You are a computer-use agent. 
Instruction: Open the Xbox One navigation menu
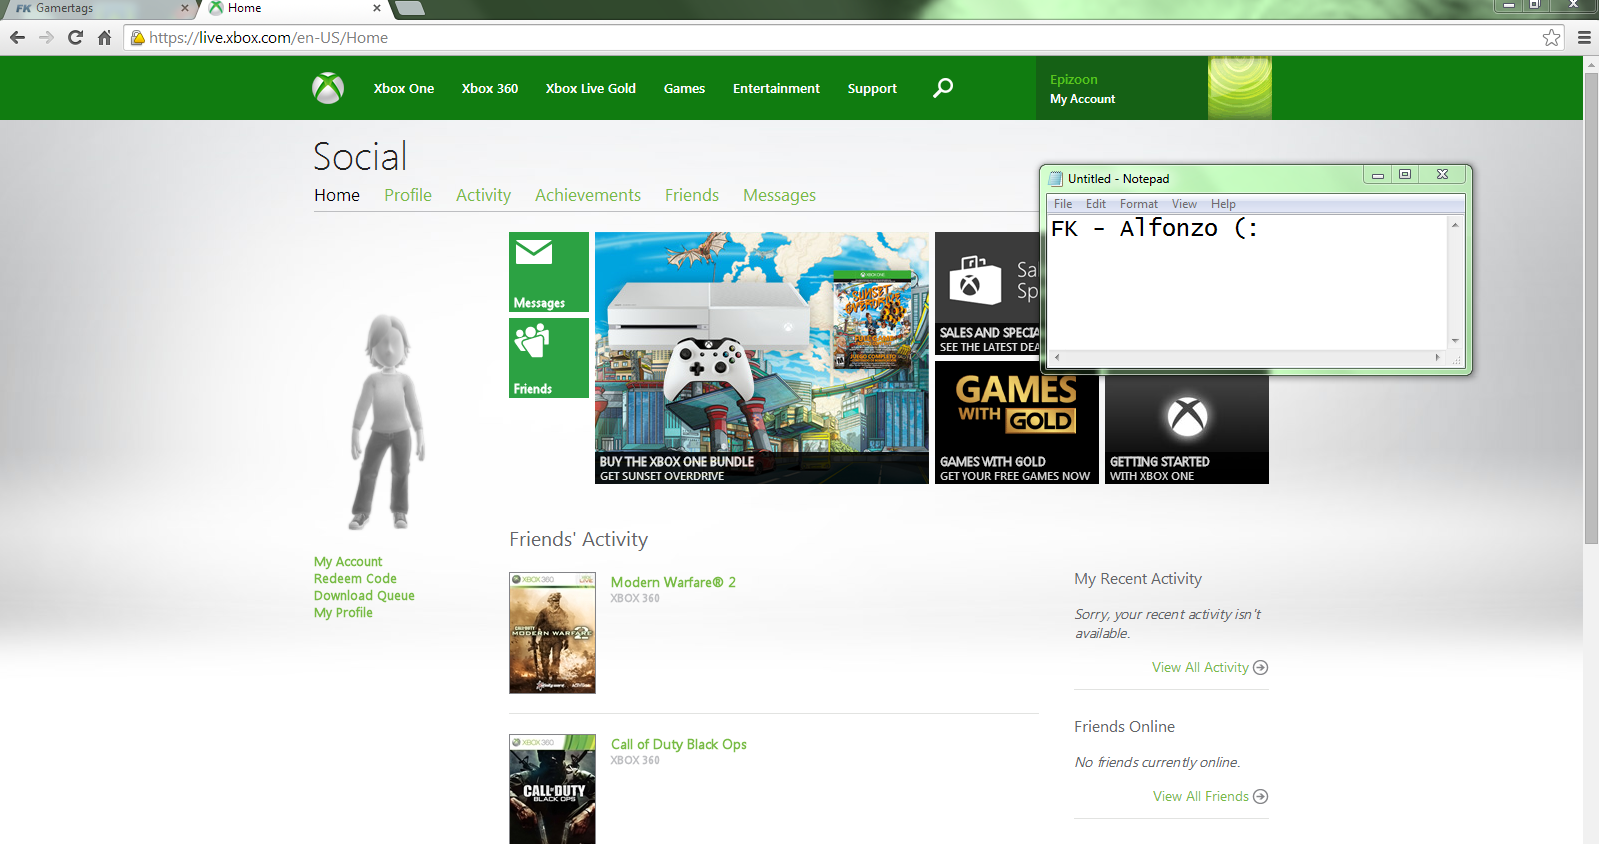click(x=404, y=88)
